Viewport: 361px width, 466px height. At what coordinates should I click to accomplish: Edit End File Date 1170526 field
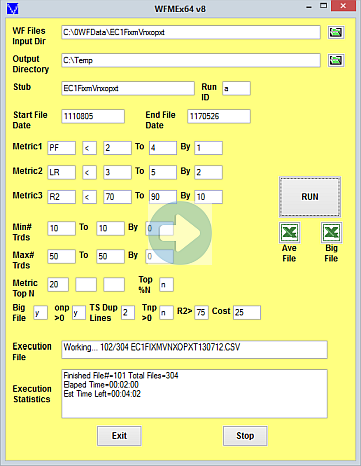point(219,116)
